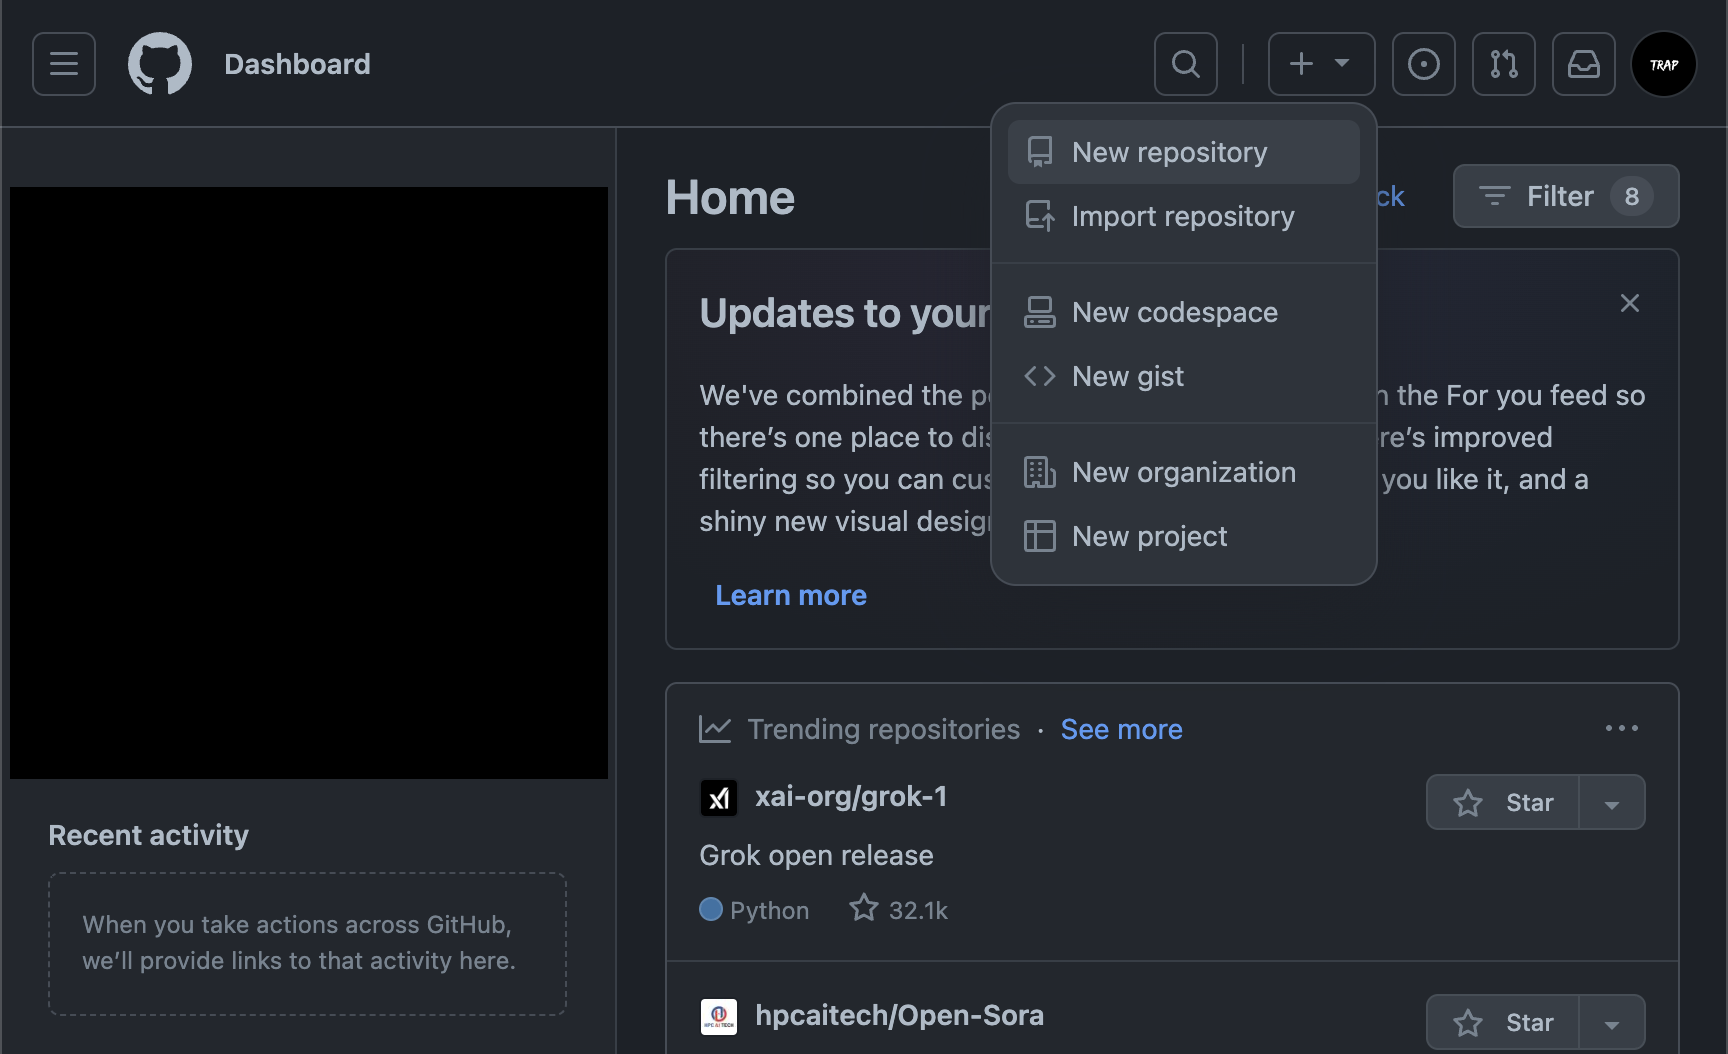Screen dimensions: 1728x1054
Task: Select New repository from menu
Action: pos(1184,152)
